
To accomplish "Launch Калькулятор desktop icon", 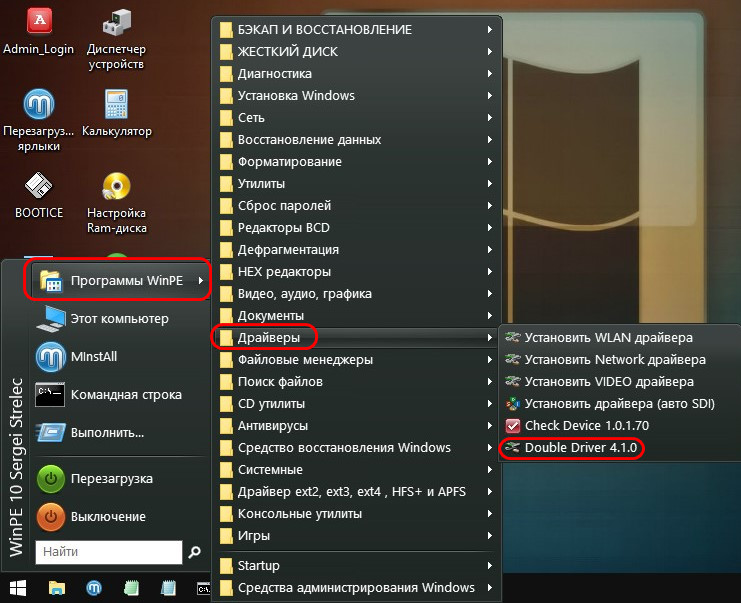I will tap(117, 112).
